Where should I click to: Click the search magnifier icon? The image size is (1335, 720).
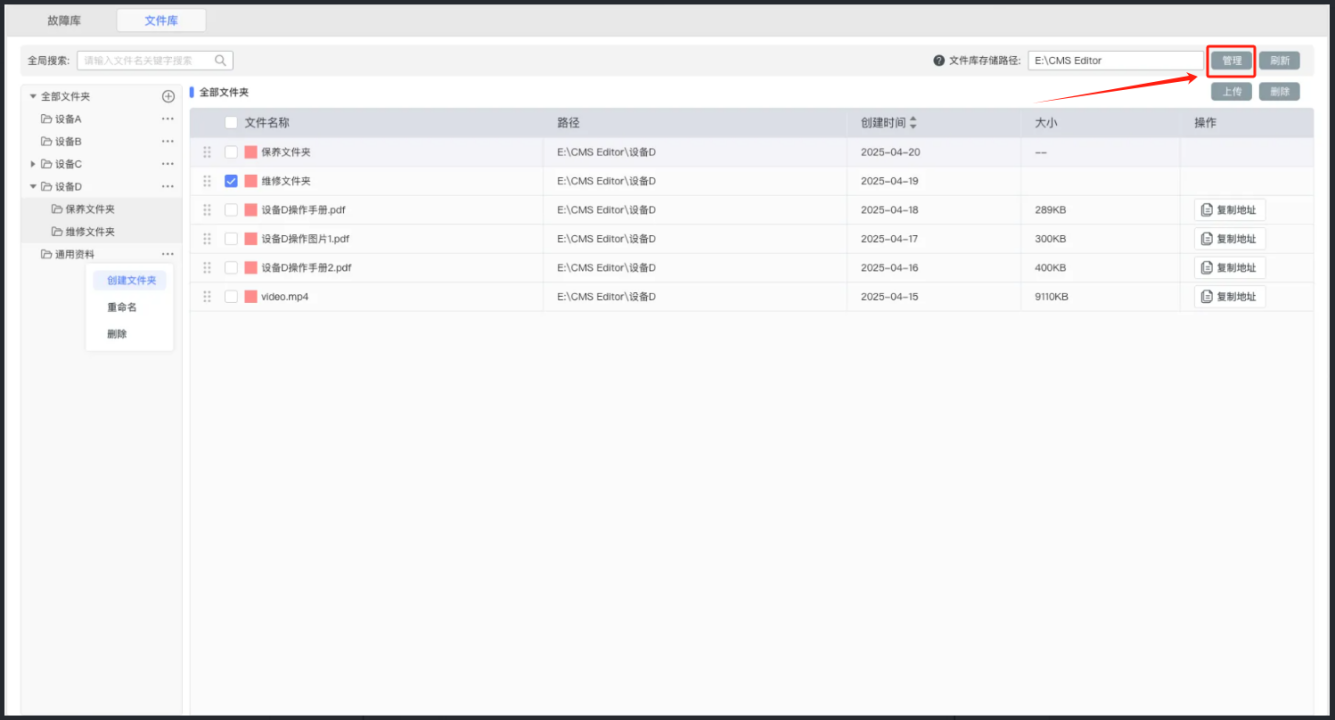(x=220, y=60)
